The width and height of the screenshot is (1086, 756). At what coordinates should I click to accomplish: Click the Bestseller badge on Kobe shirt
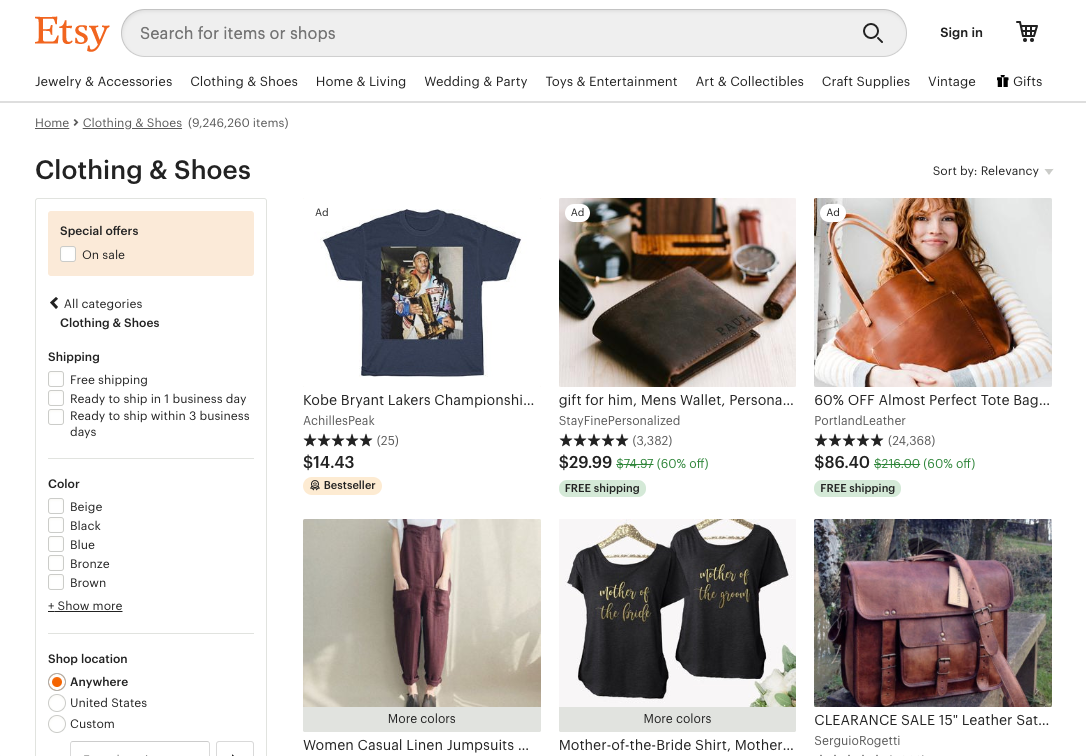click(342, 485)
